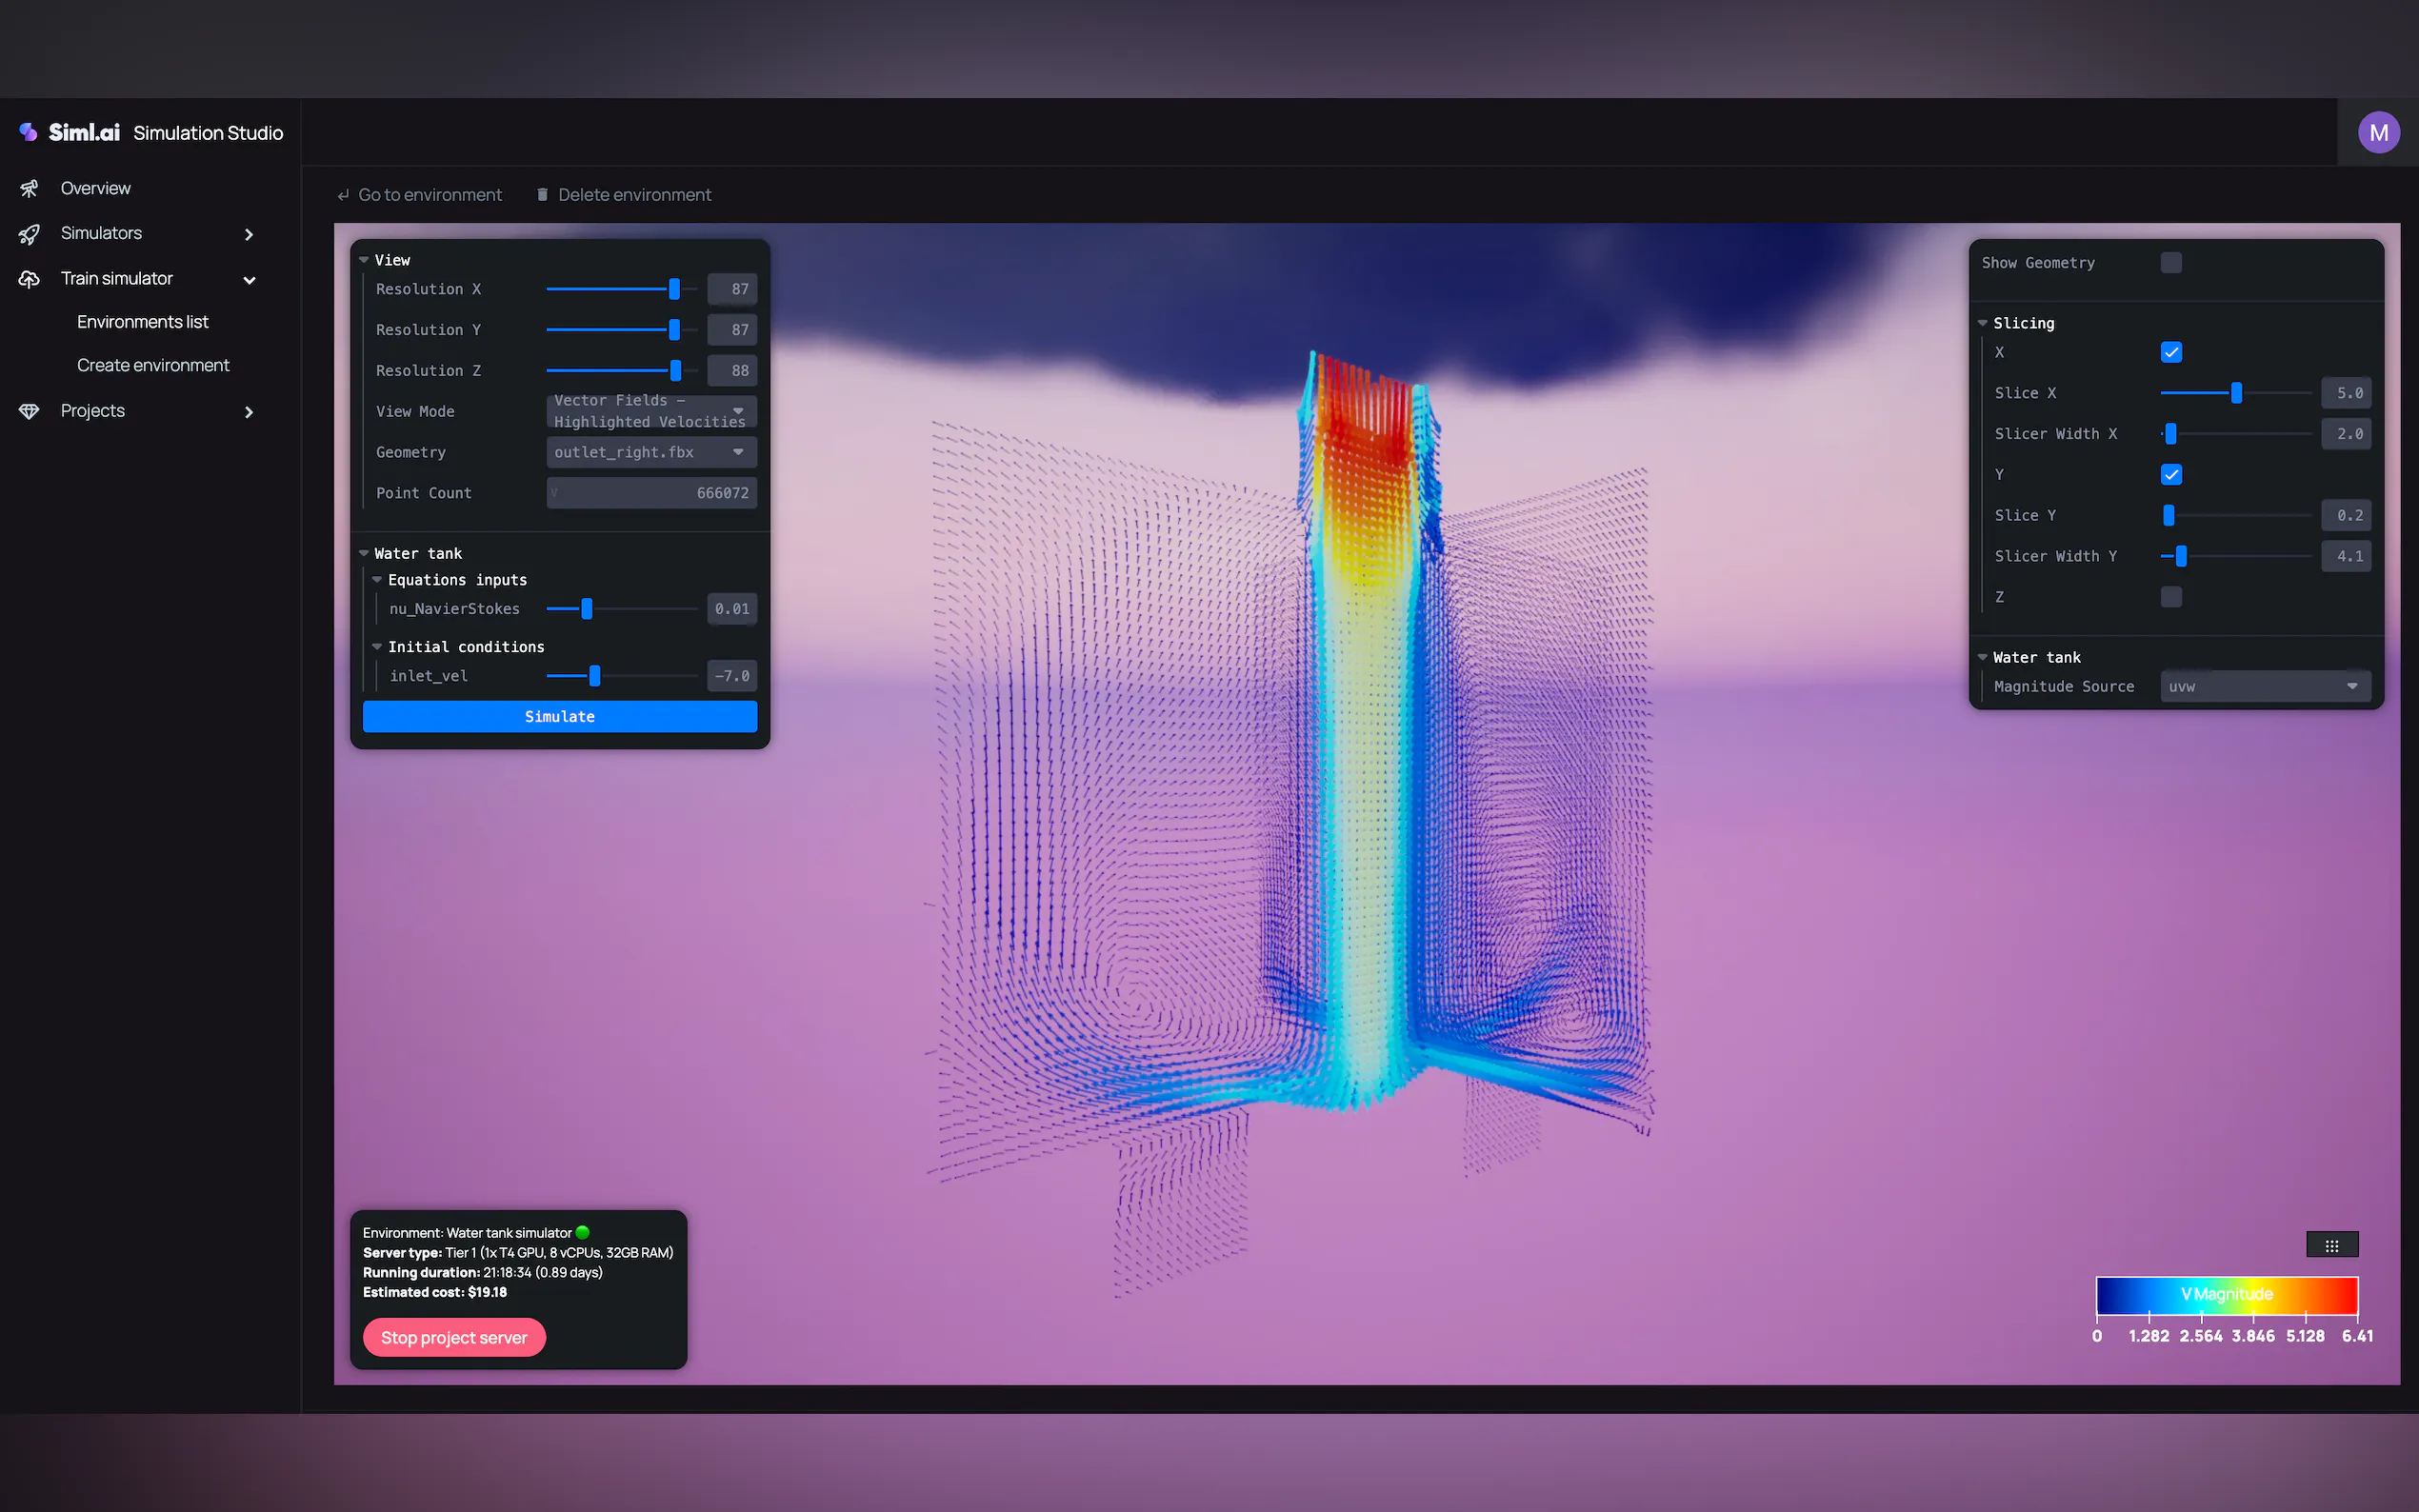Enable the Z slicing checkbox
Screen dimensions: 2419x1512
pyautogui.click(x=2170, y=597)
